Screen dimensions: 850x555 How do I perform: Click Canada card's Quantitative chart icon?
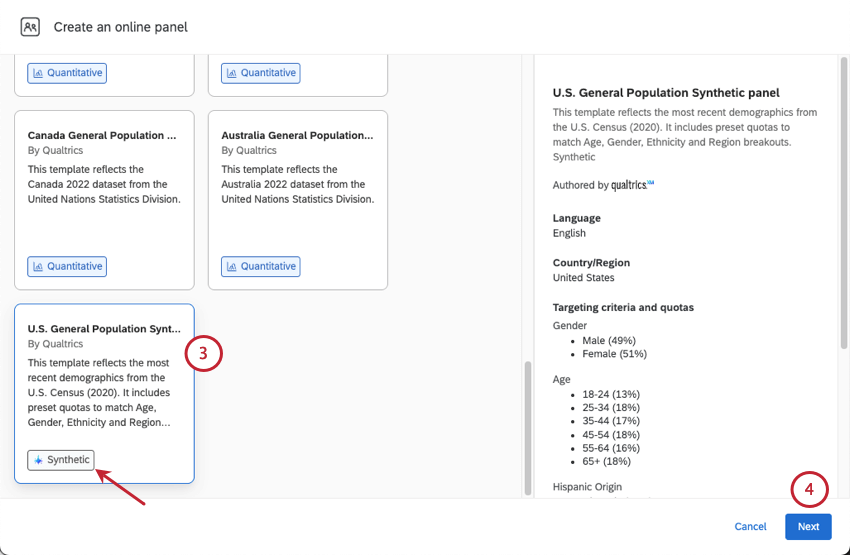click(39, 267)
